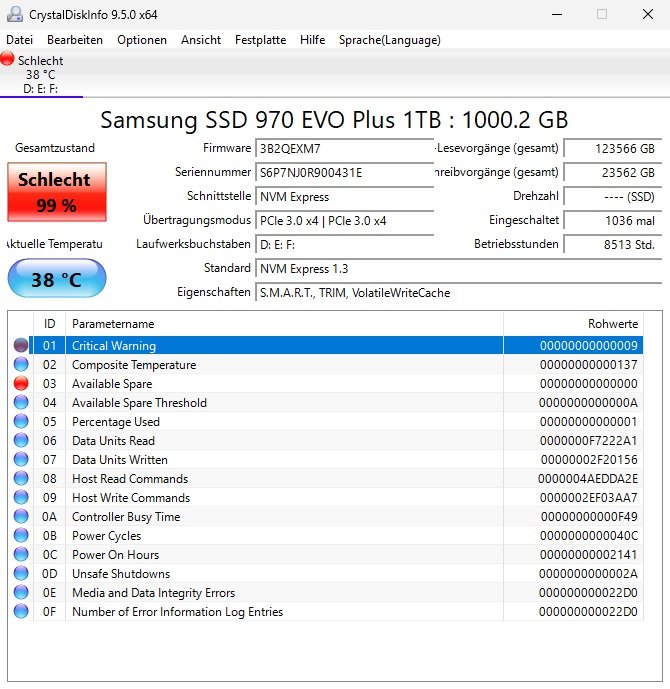Click the Seriennummer field S6P7NJ0R900431E
The image size is (670, 689).
tap(344, 172)
